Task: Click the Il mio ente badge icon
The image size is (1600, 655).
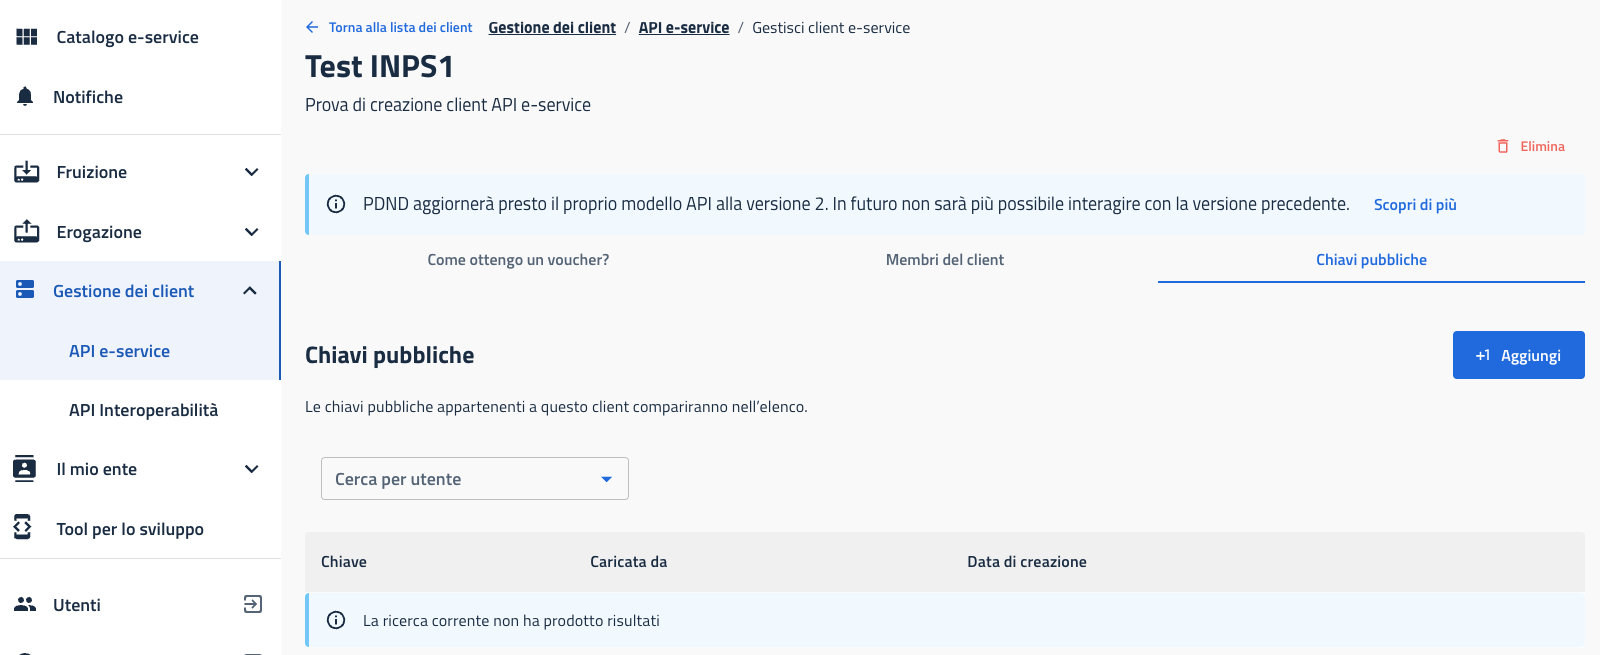Action: 25,468
